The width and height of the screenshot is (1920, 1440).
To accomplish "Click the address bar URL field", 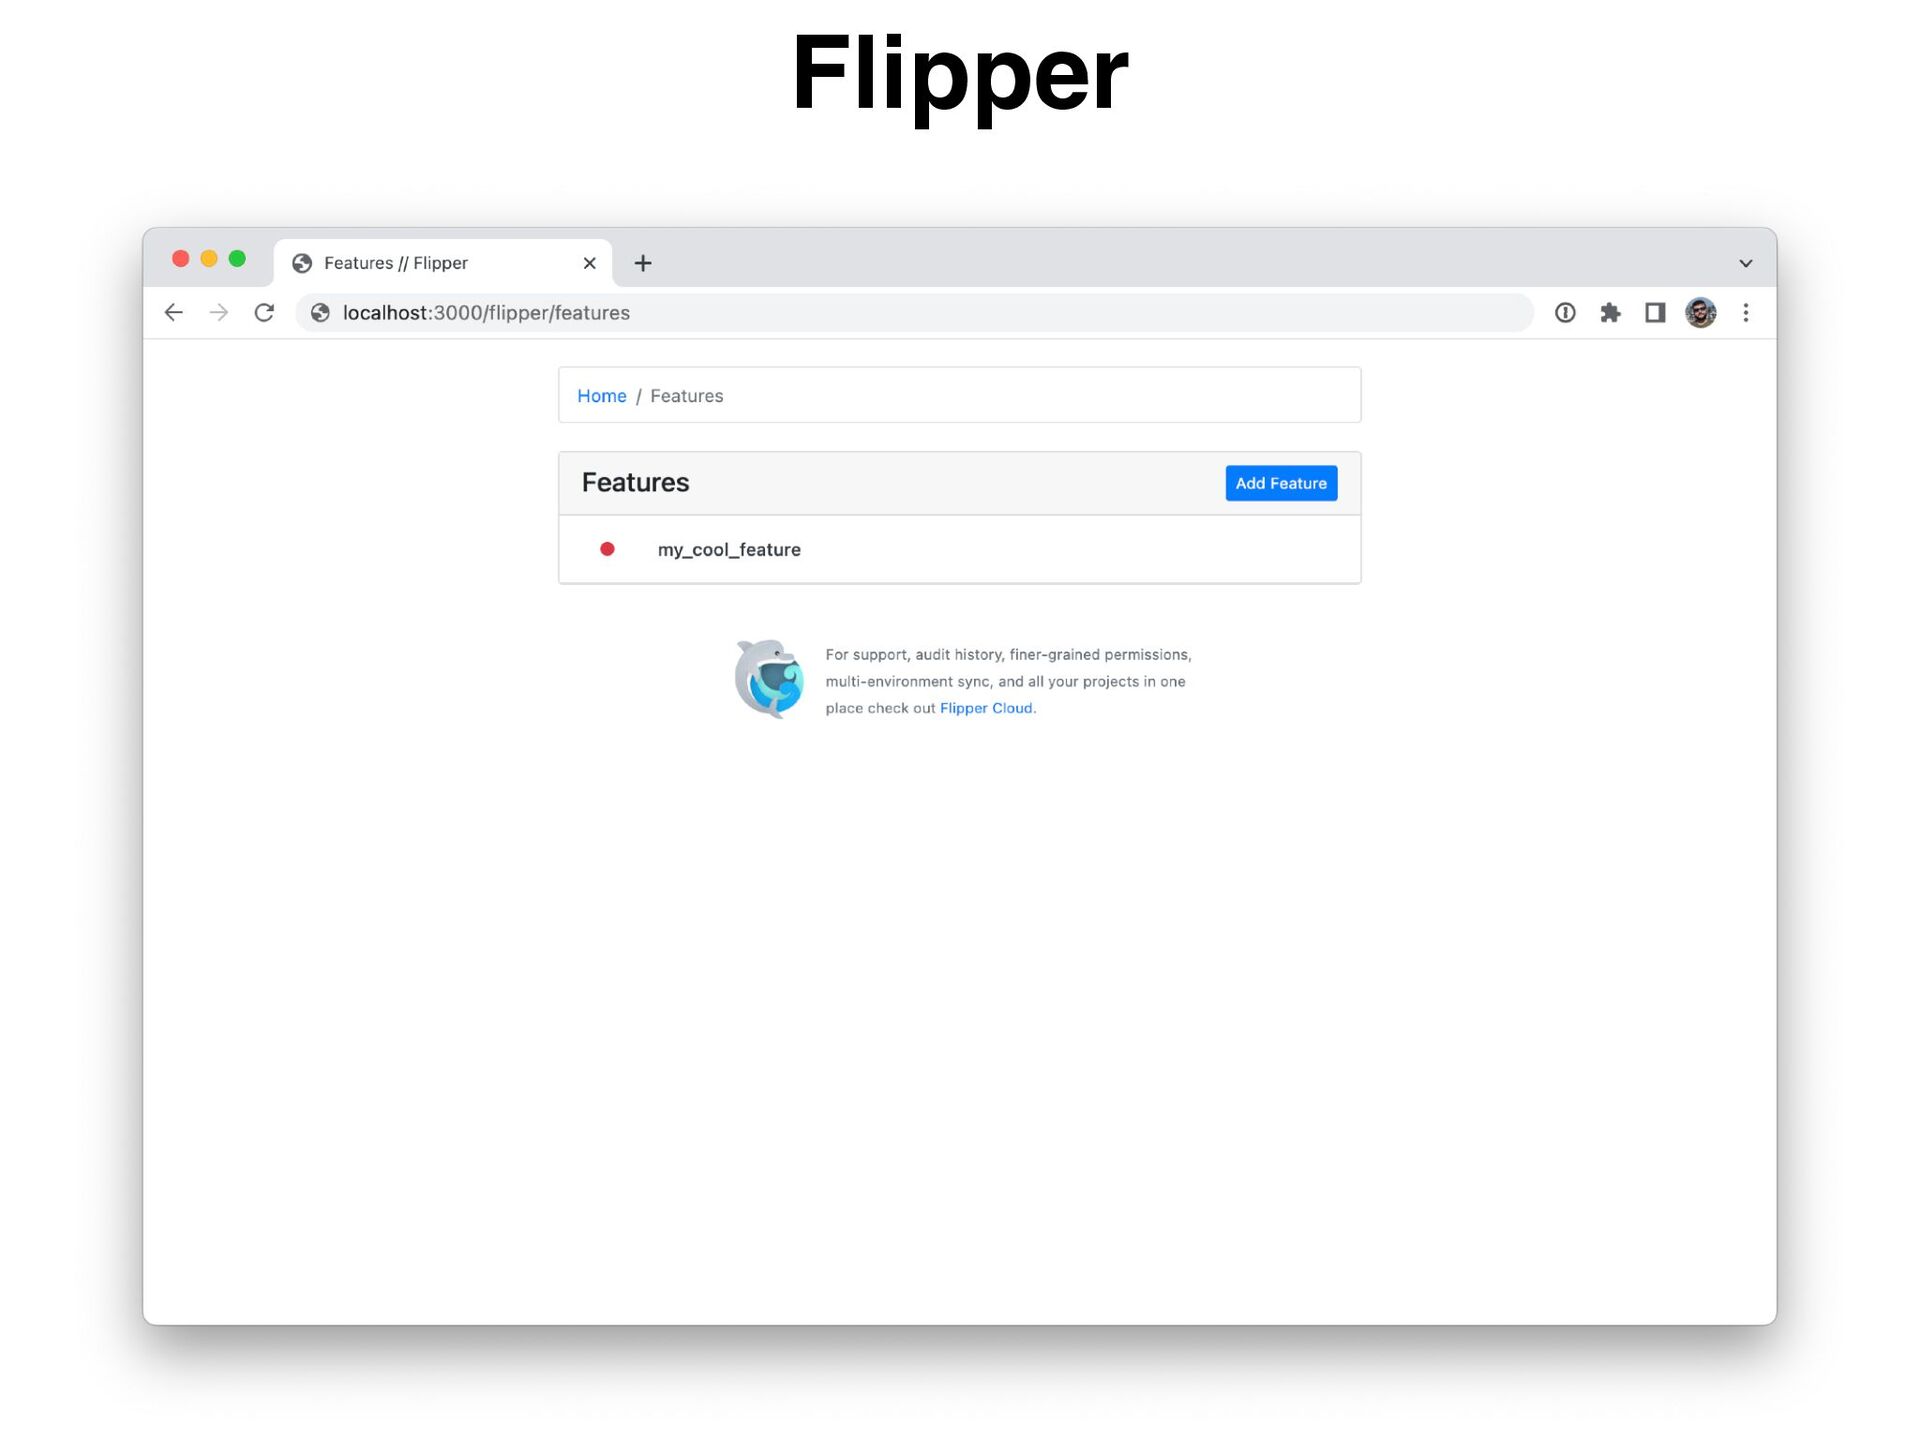I will click(914, 313).
